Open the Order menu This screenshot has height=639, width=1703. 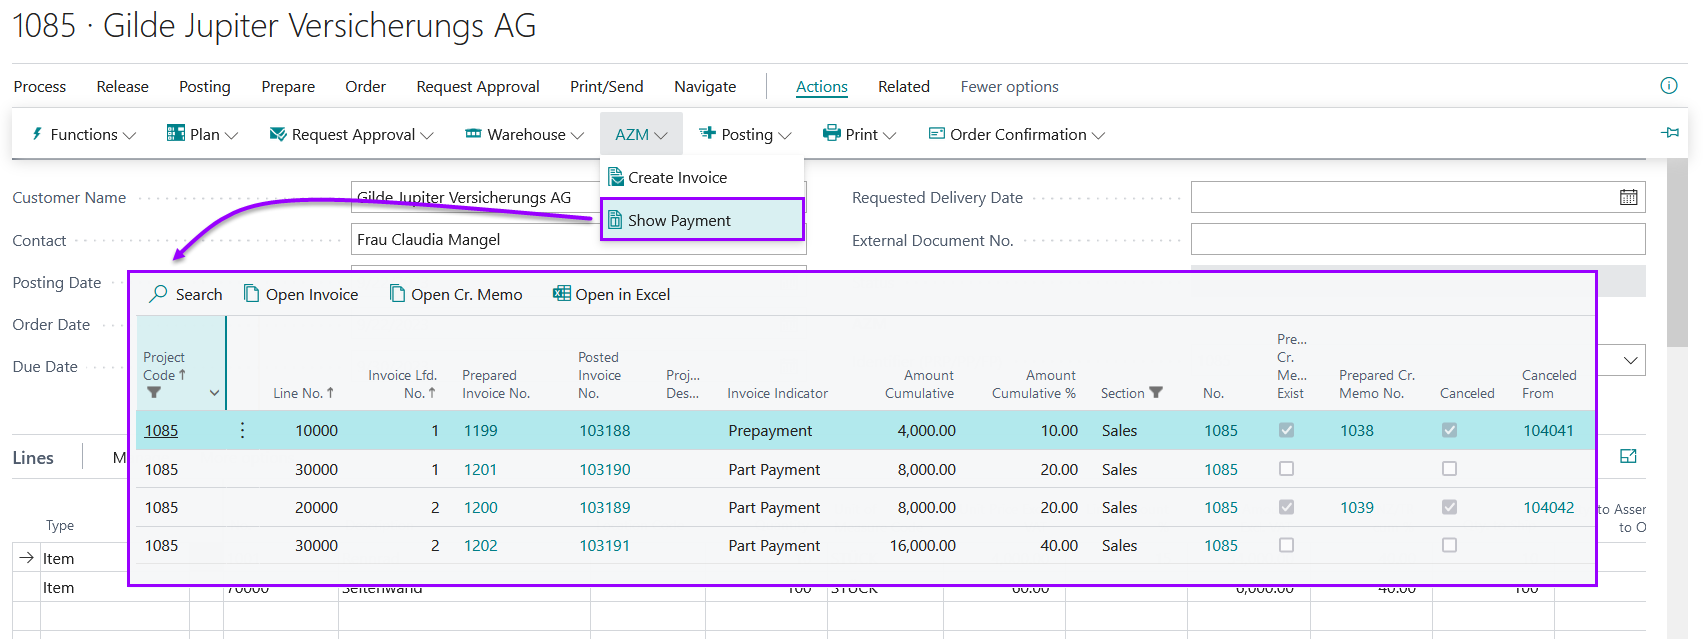(x=366, y=87)
